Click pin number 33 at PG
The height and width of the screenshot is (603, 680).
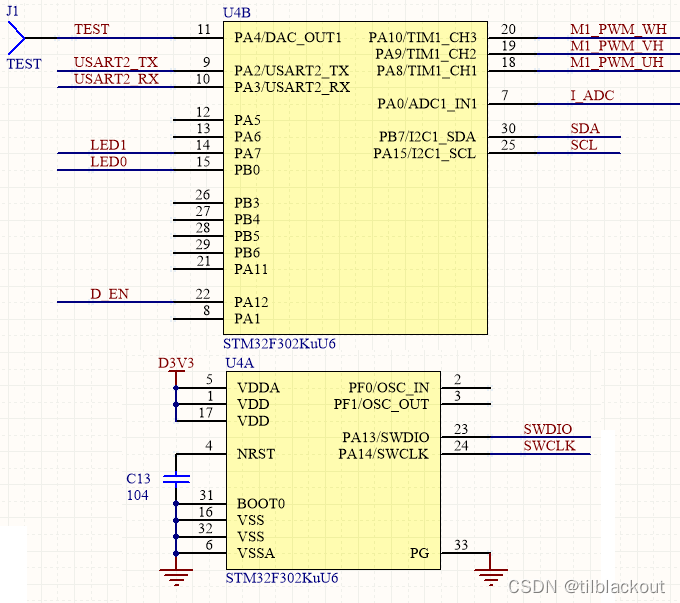(x=461, y=545)
